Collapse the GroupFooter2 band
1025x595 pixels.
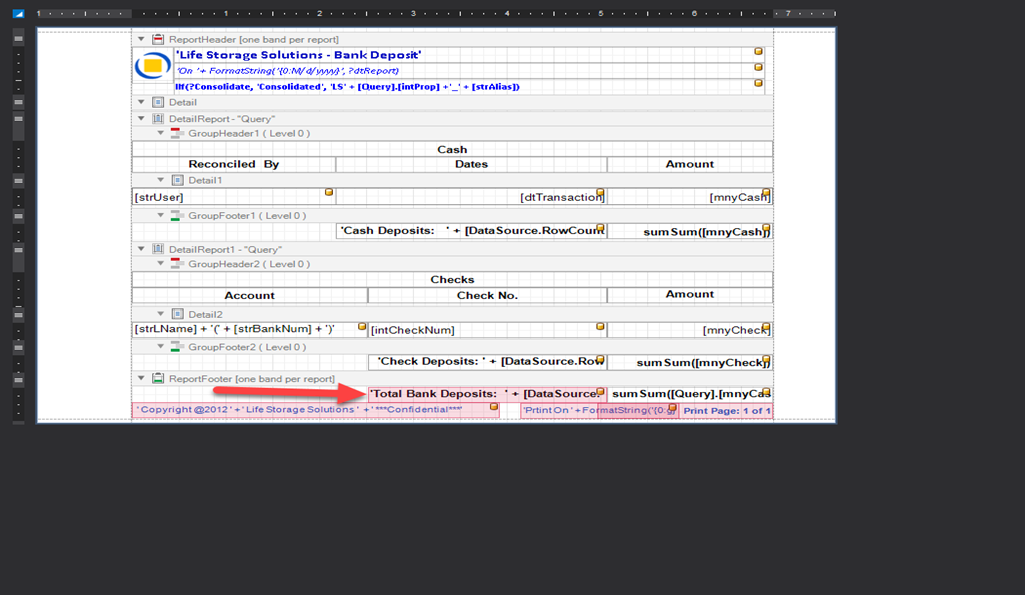[160, 347]
